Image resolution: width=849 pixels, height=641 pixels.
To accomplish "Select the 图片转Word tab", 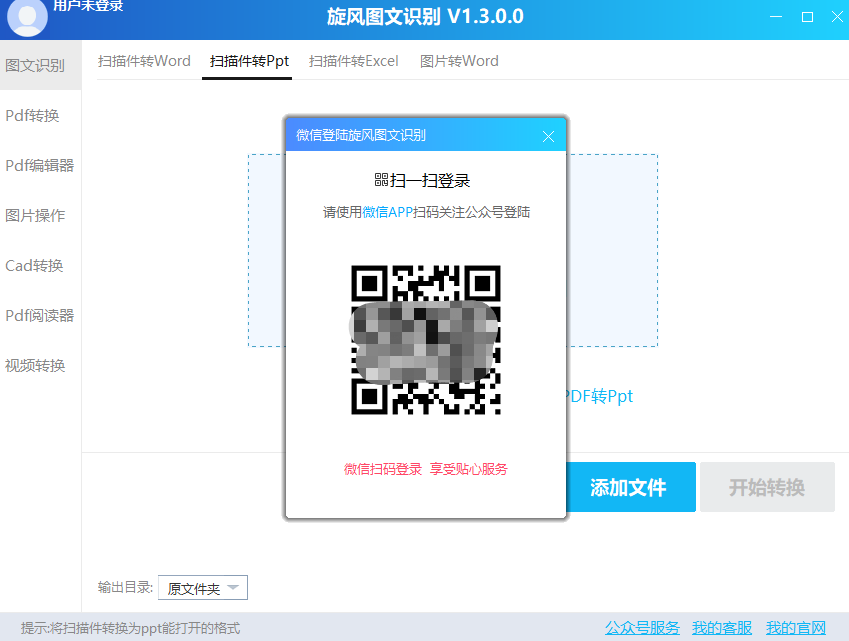I will click(459, 61).
